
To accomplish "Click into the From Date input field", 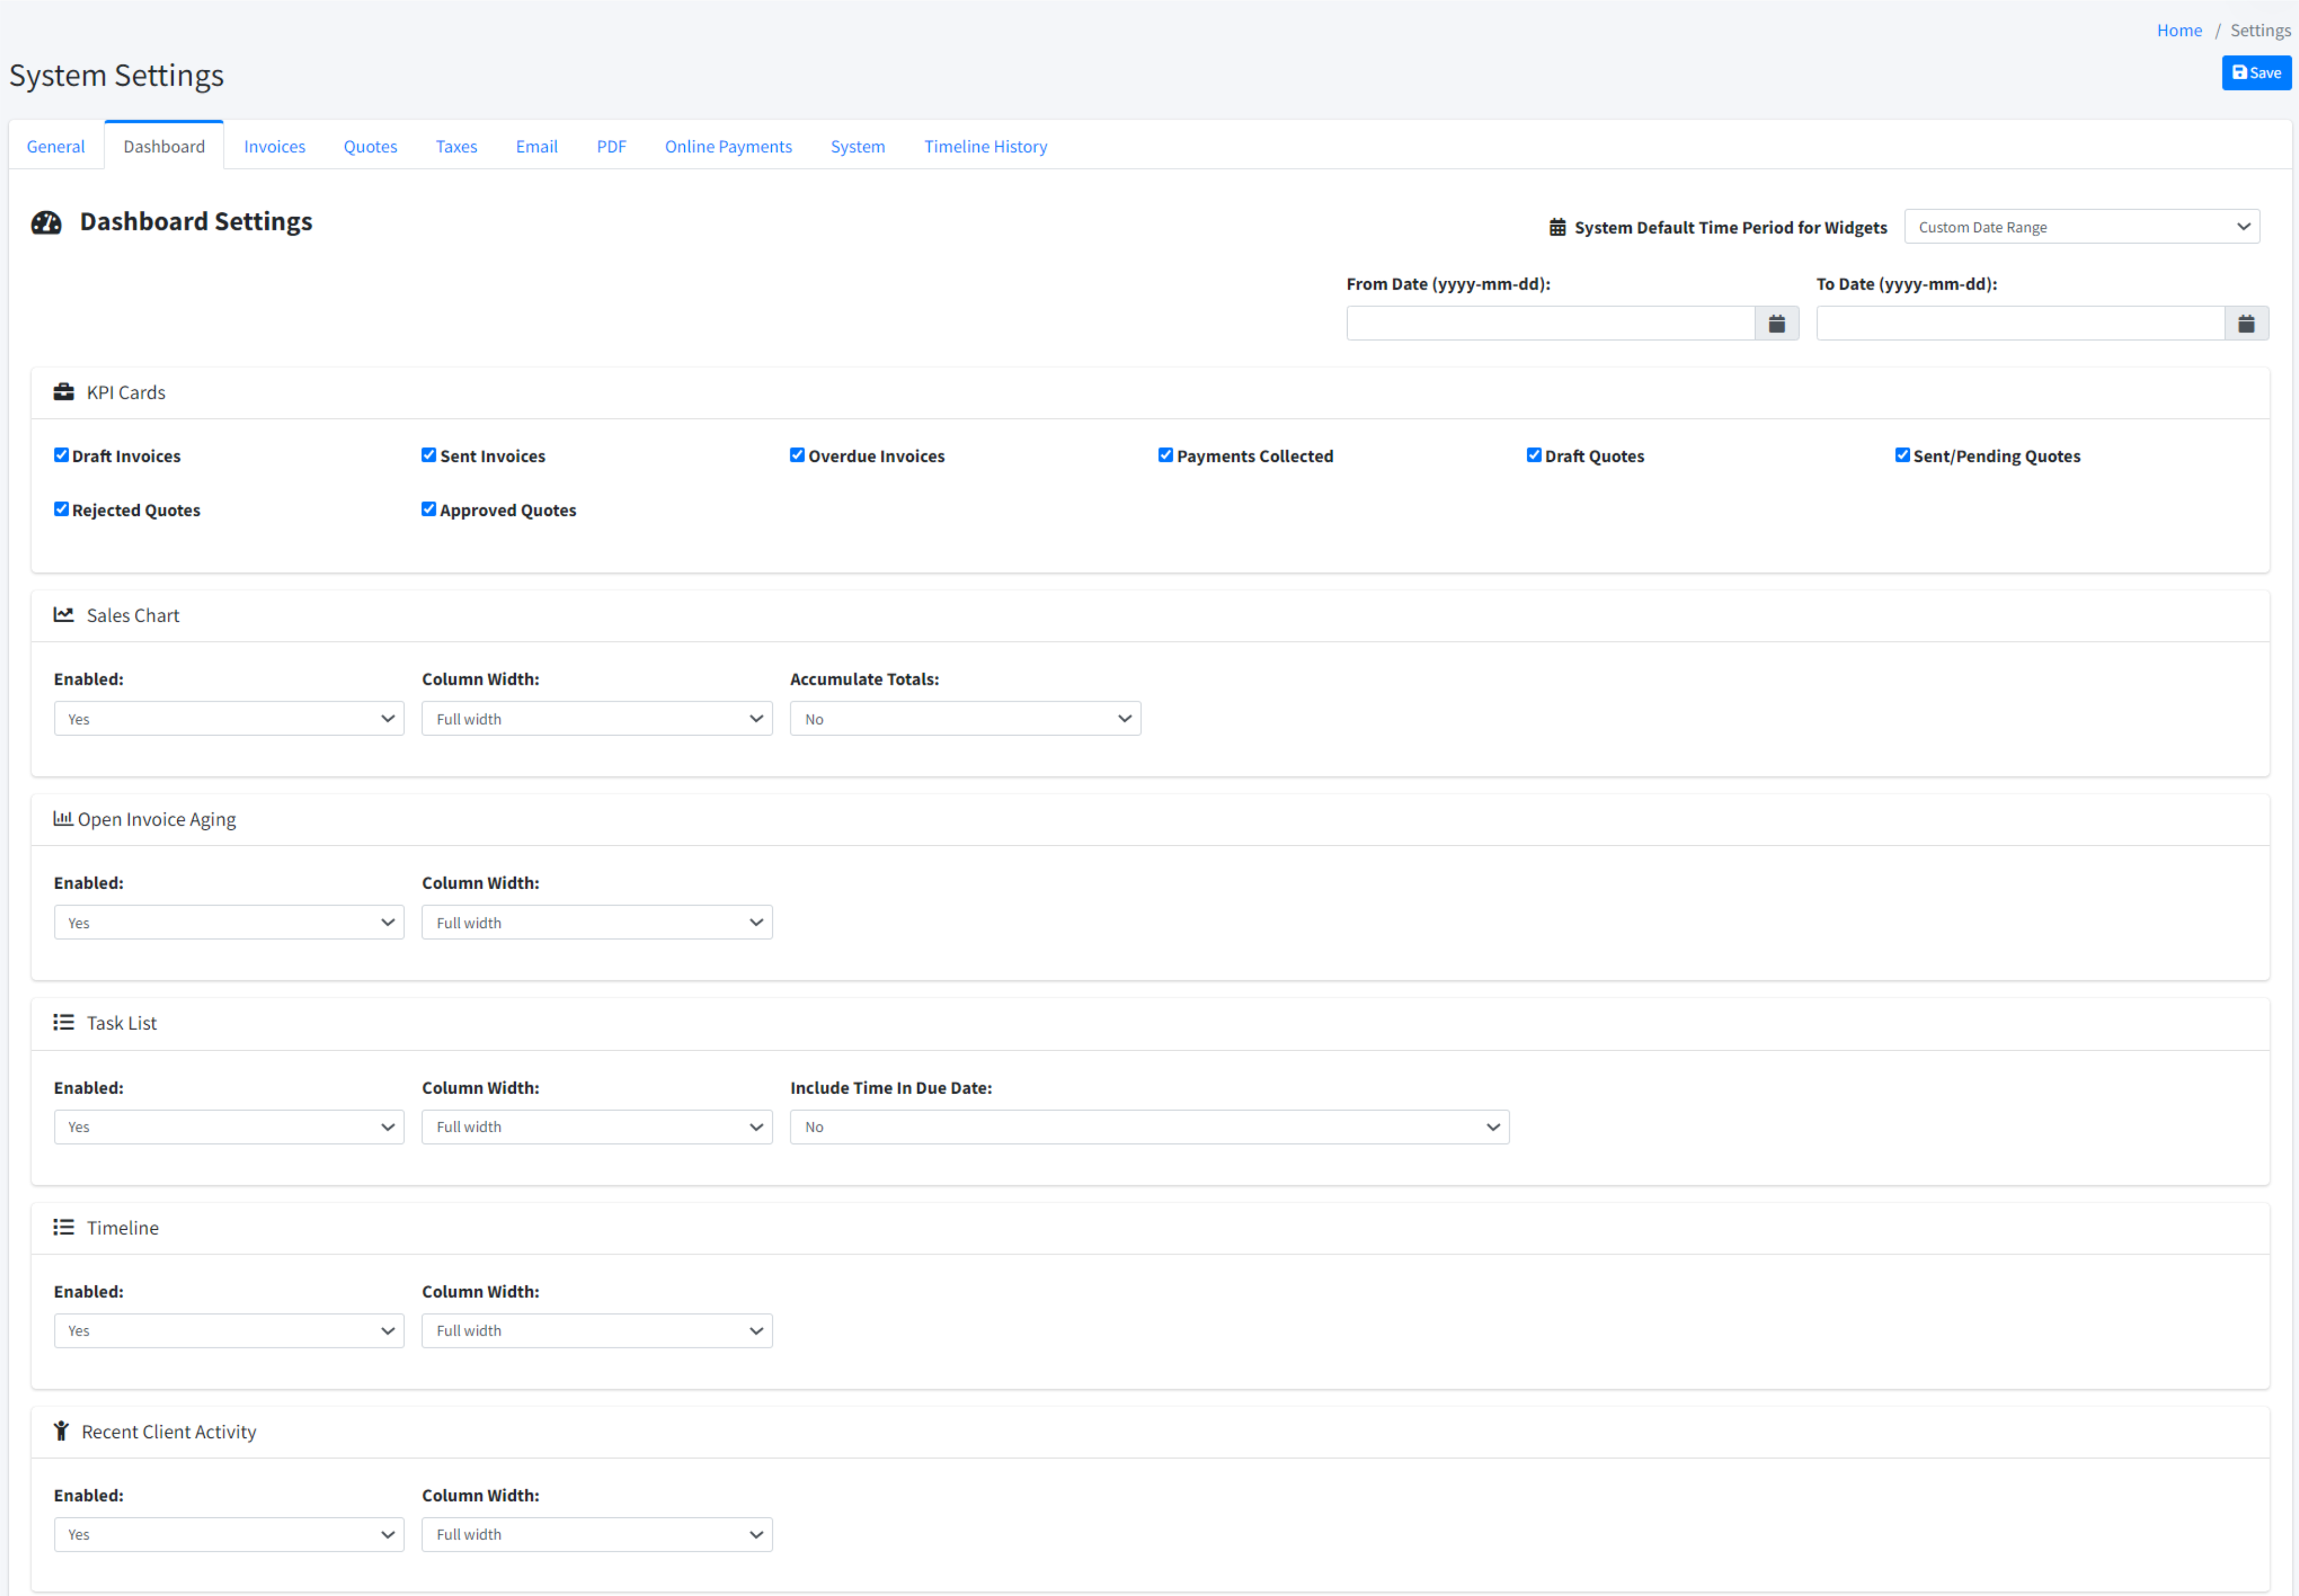I will click(x=1549, y=323).
